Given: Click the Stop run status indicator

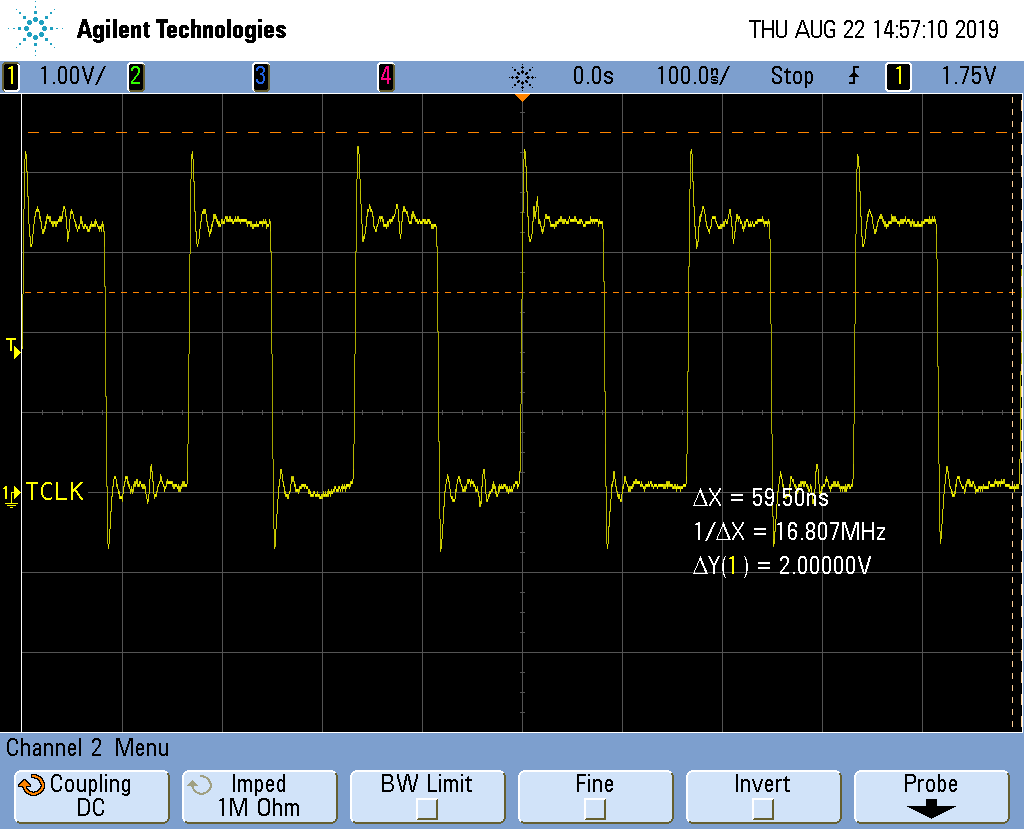Looking at the screenshot, I should pos(791,76).
